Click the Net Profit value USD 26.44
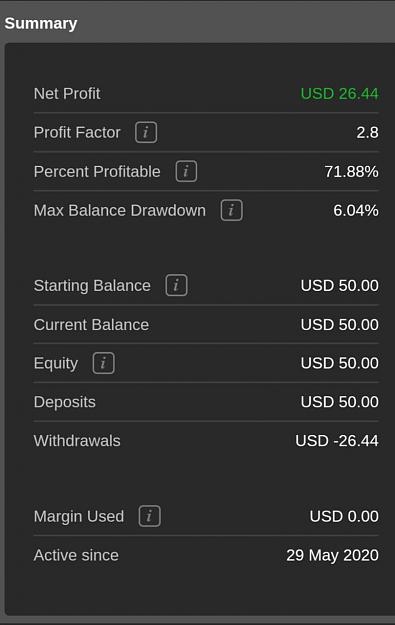This screenshot has width=395, height=625. 339,94
